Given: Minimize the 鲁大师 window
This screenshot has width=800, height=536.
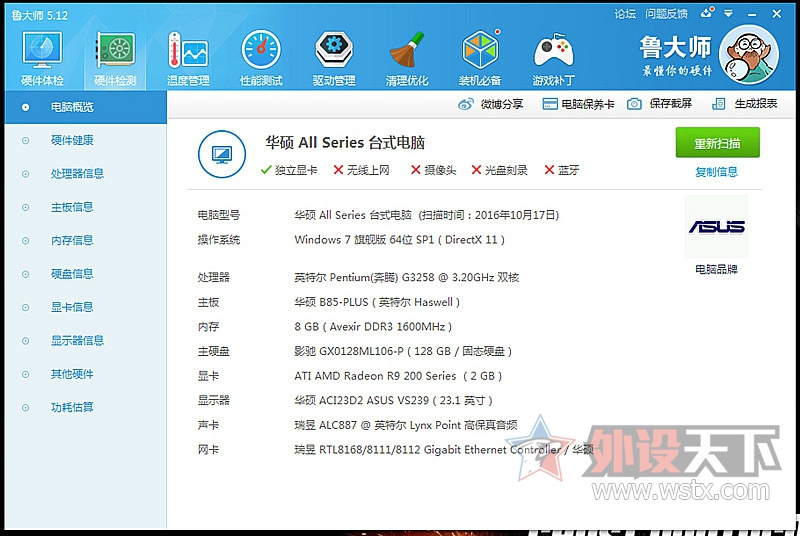Looking at the screenshot, I should coord(752,14).
